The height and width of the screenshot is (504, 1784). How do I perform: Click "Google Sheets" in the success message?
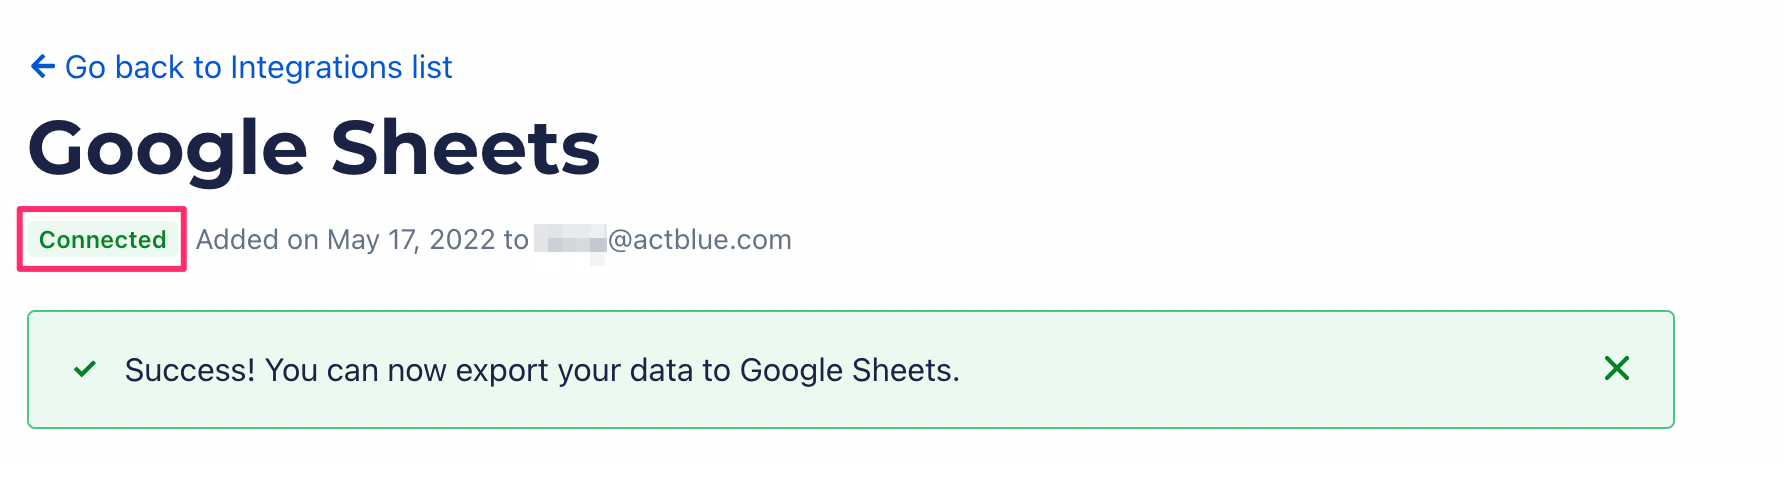[x=848, y=370]
